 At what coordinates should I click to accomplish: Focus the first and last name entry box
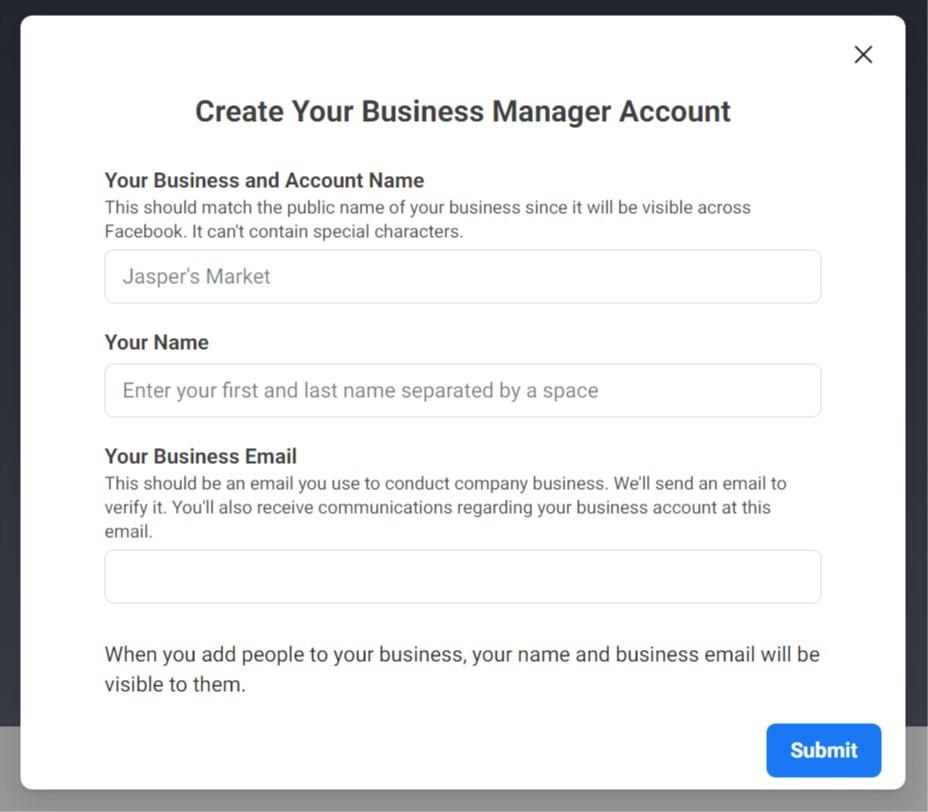[x=462, y=390]
